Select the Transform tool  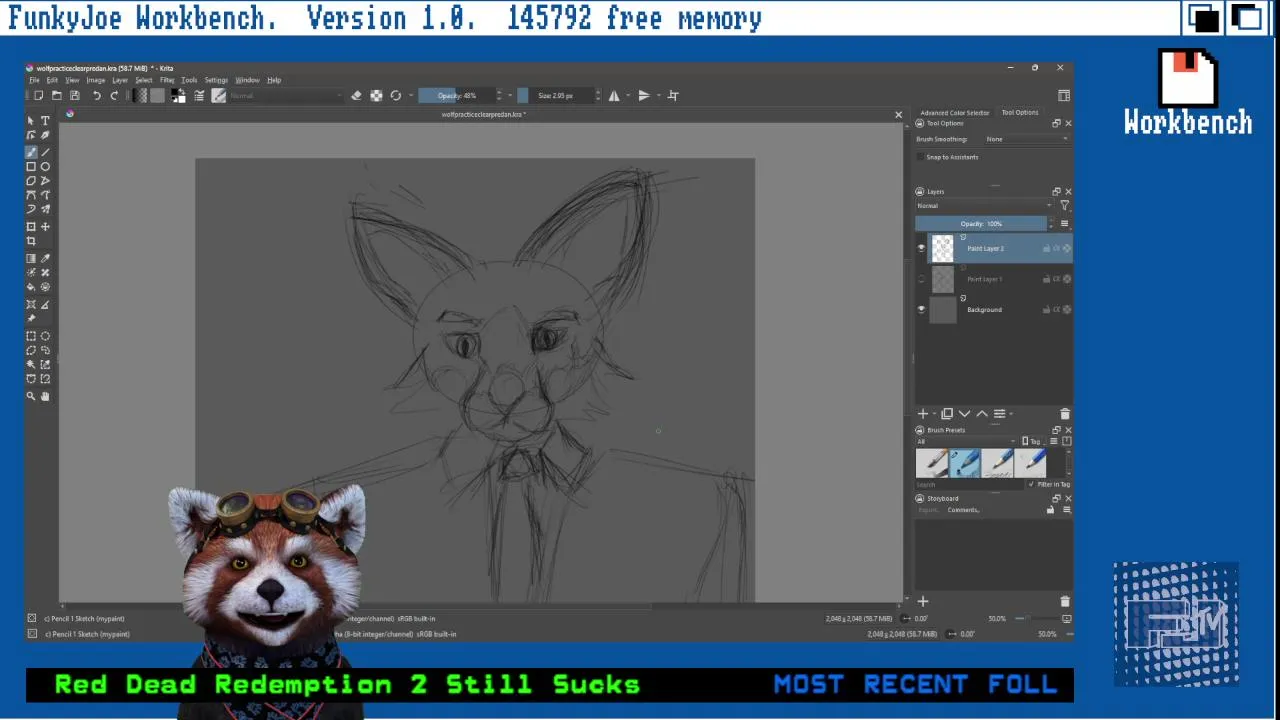(31, 227)
